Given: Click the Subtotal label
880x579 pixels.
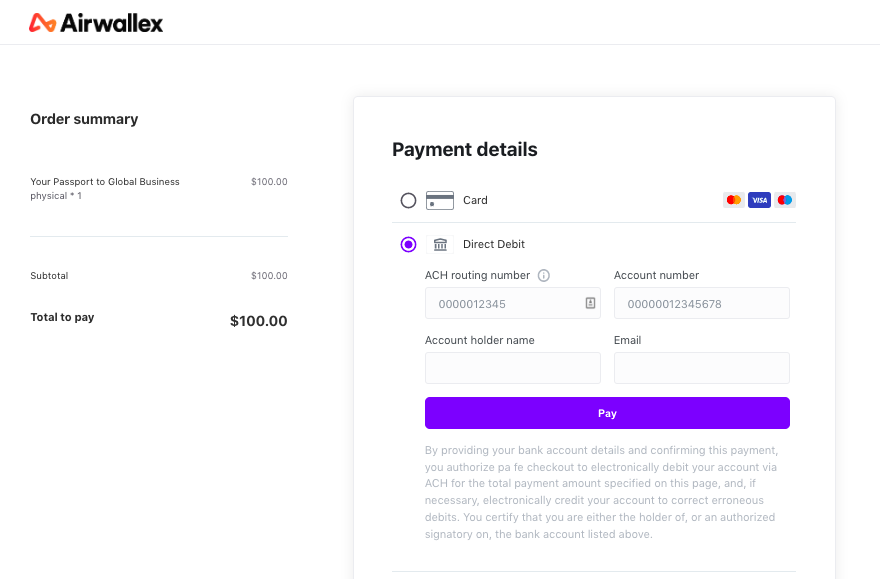Looking at the screenshot, I should pyautogui.click(x=49, y=276).
